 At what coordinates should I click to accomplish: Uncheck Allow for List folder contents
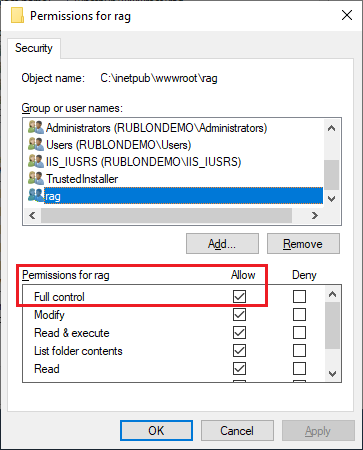[239, 351]
